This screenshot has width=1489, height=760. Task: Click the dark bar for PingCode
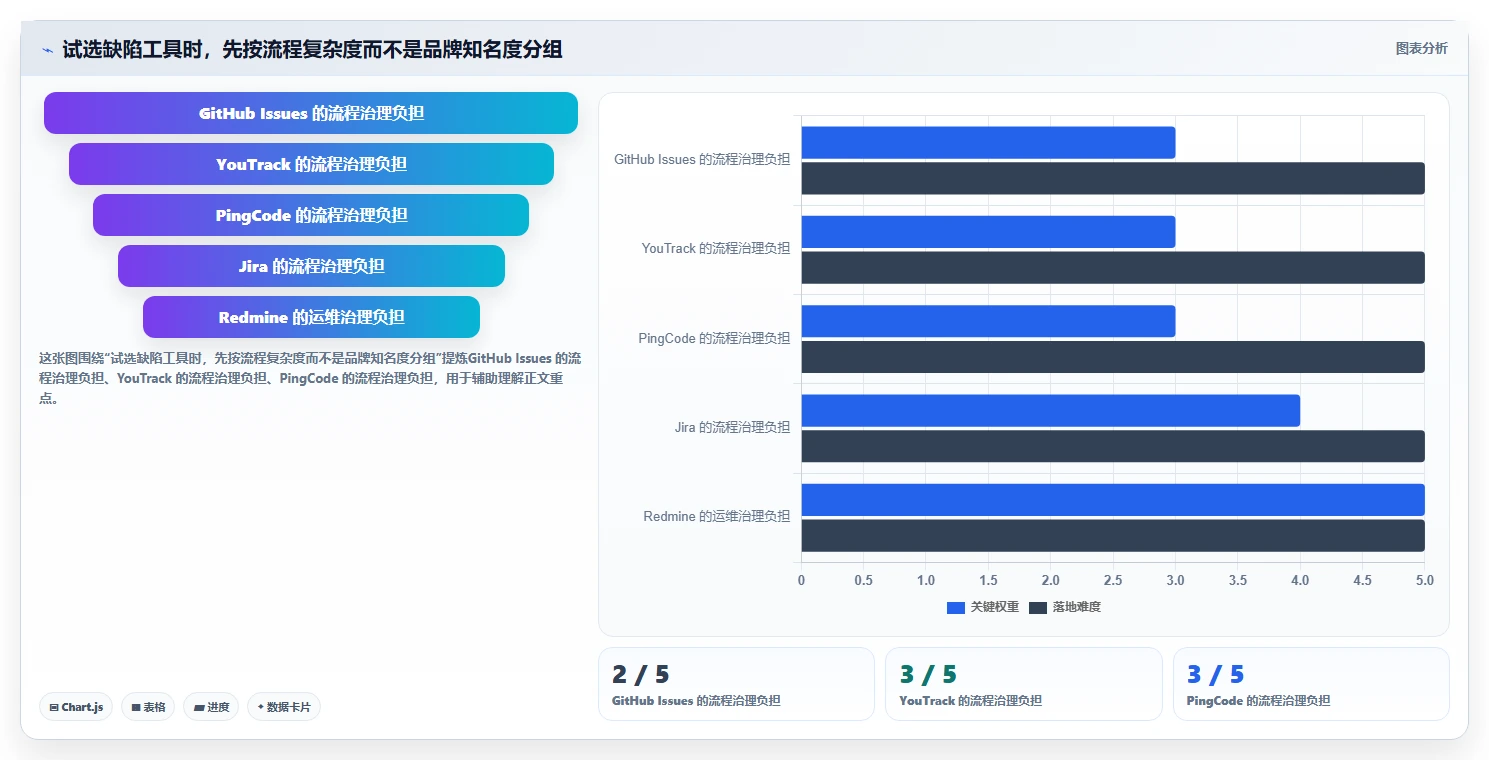[x=1113, y=357]
